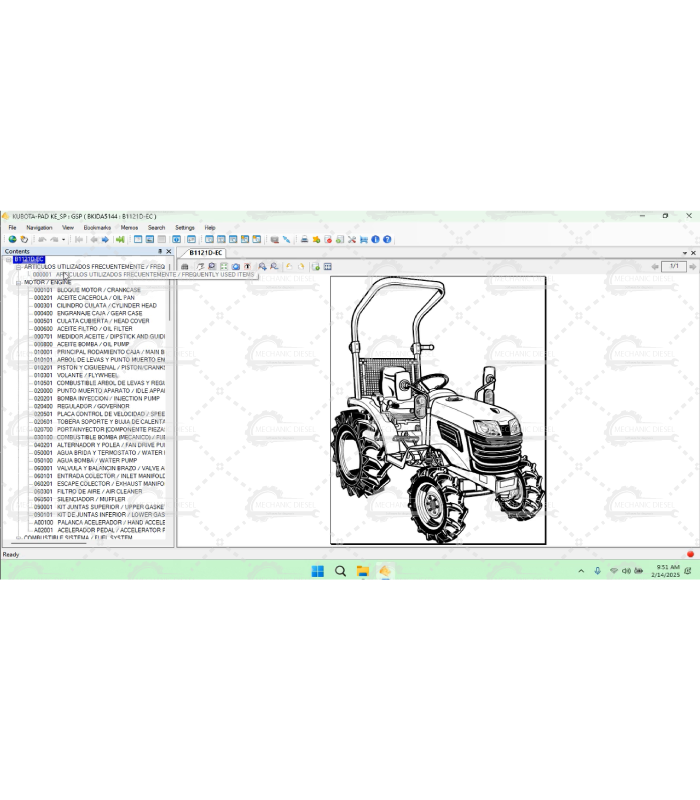Toggle the Contents panel pin icon
700x800 pixels.
159,252
